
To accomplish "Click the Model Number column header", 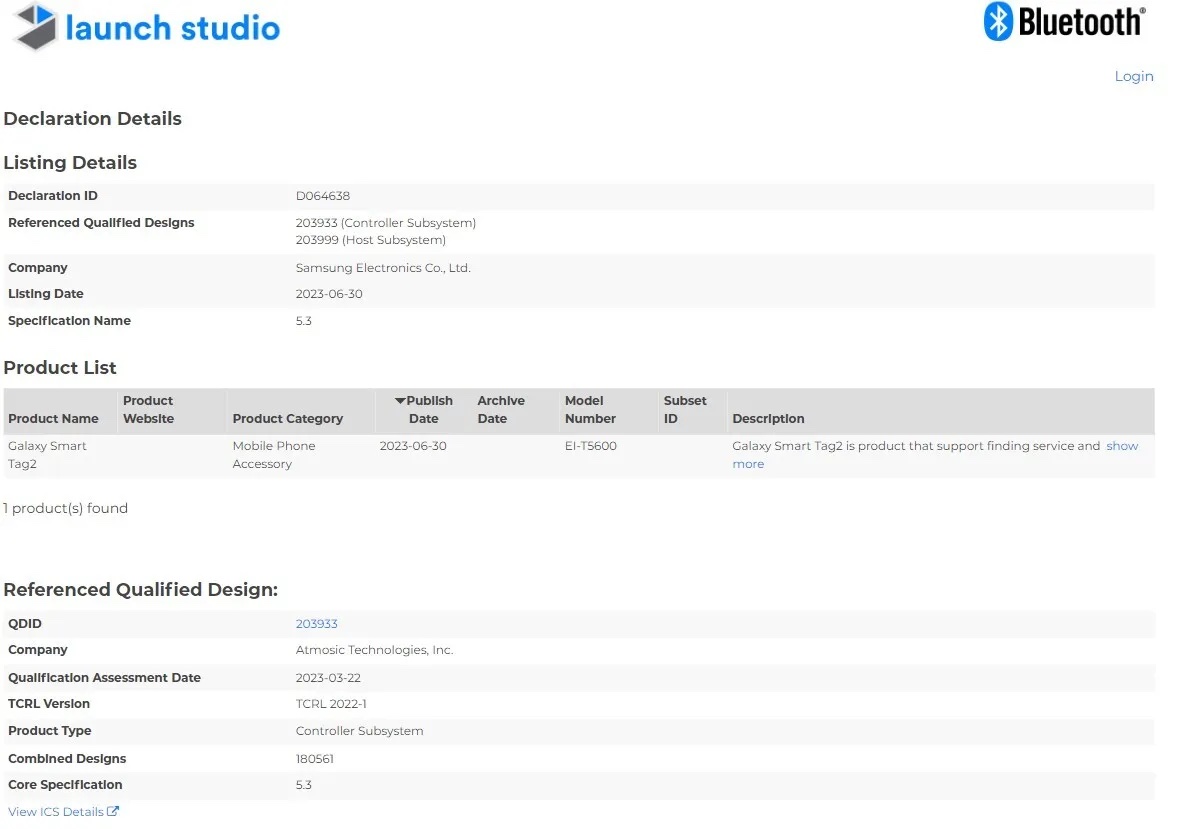I will coord(590,410).
